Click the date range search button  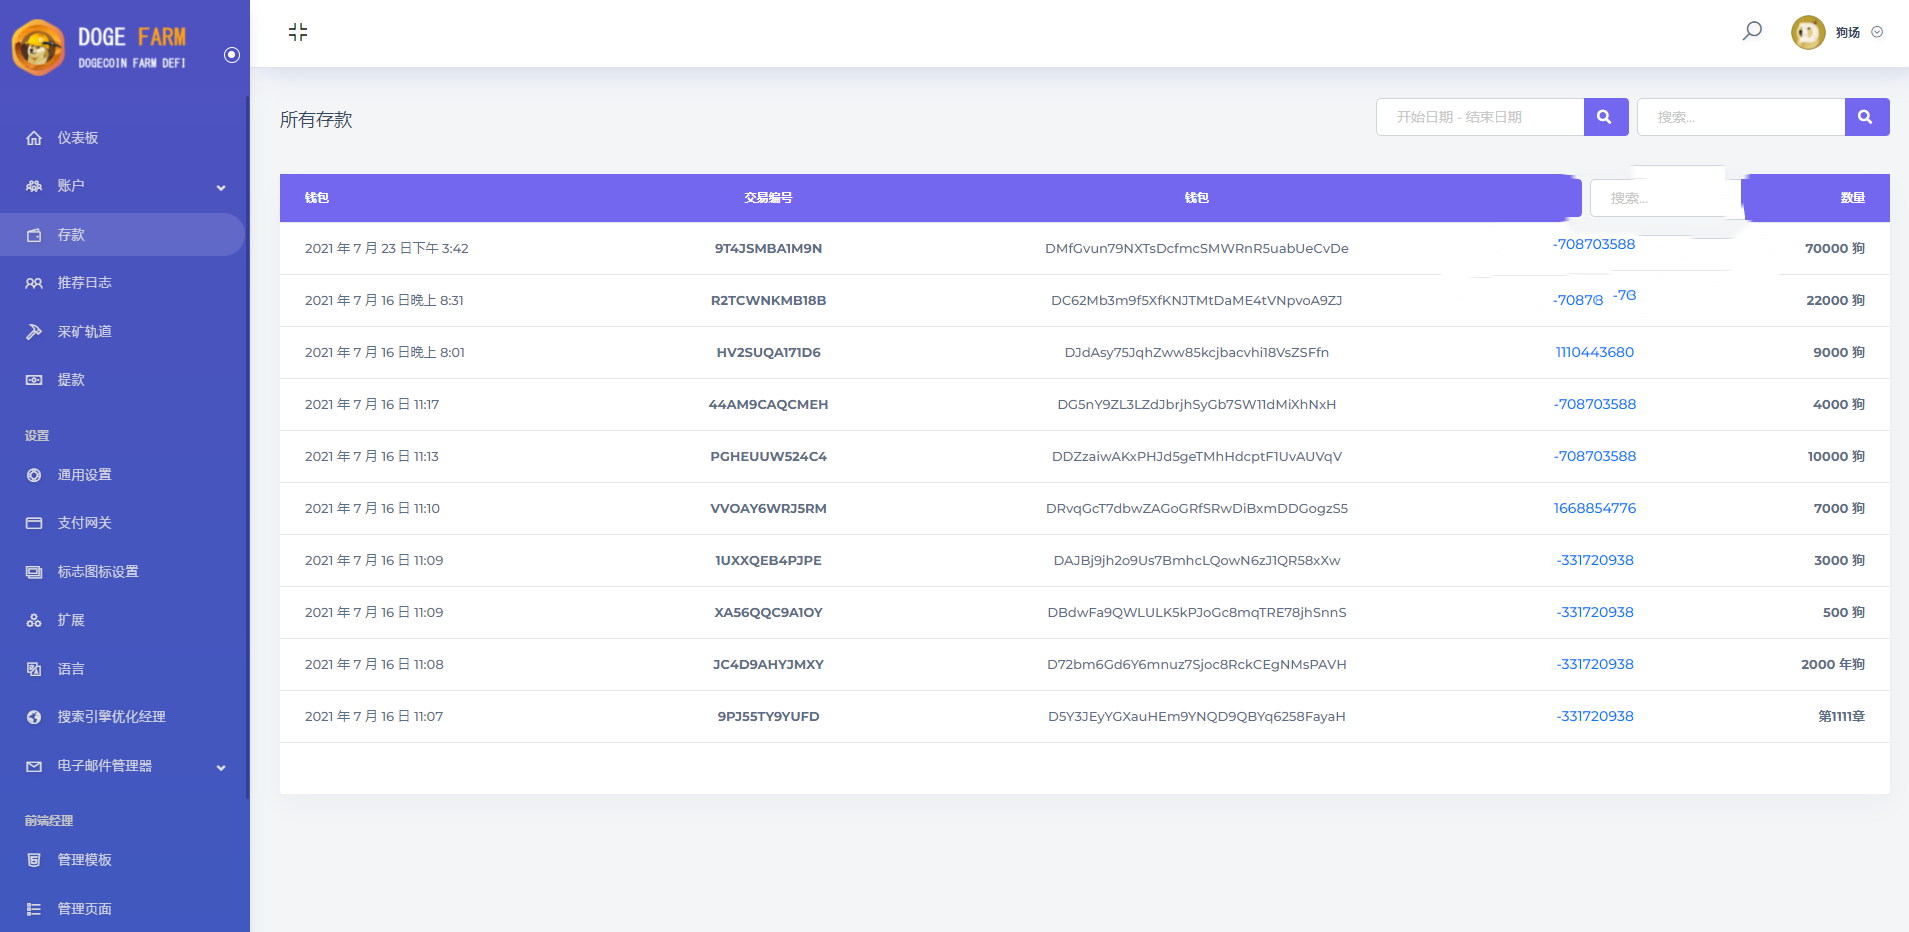click(1605, 117)
